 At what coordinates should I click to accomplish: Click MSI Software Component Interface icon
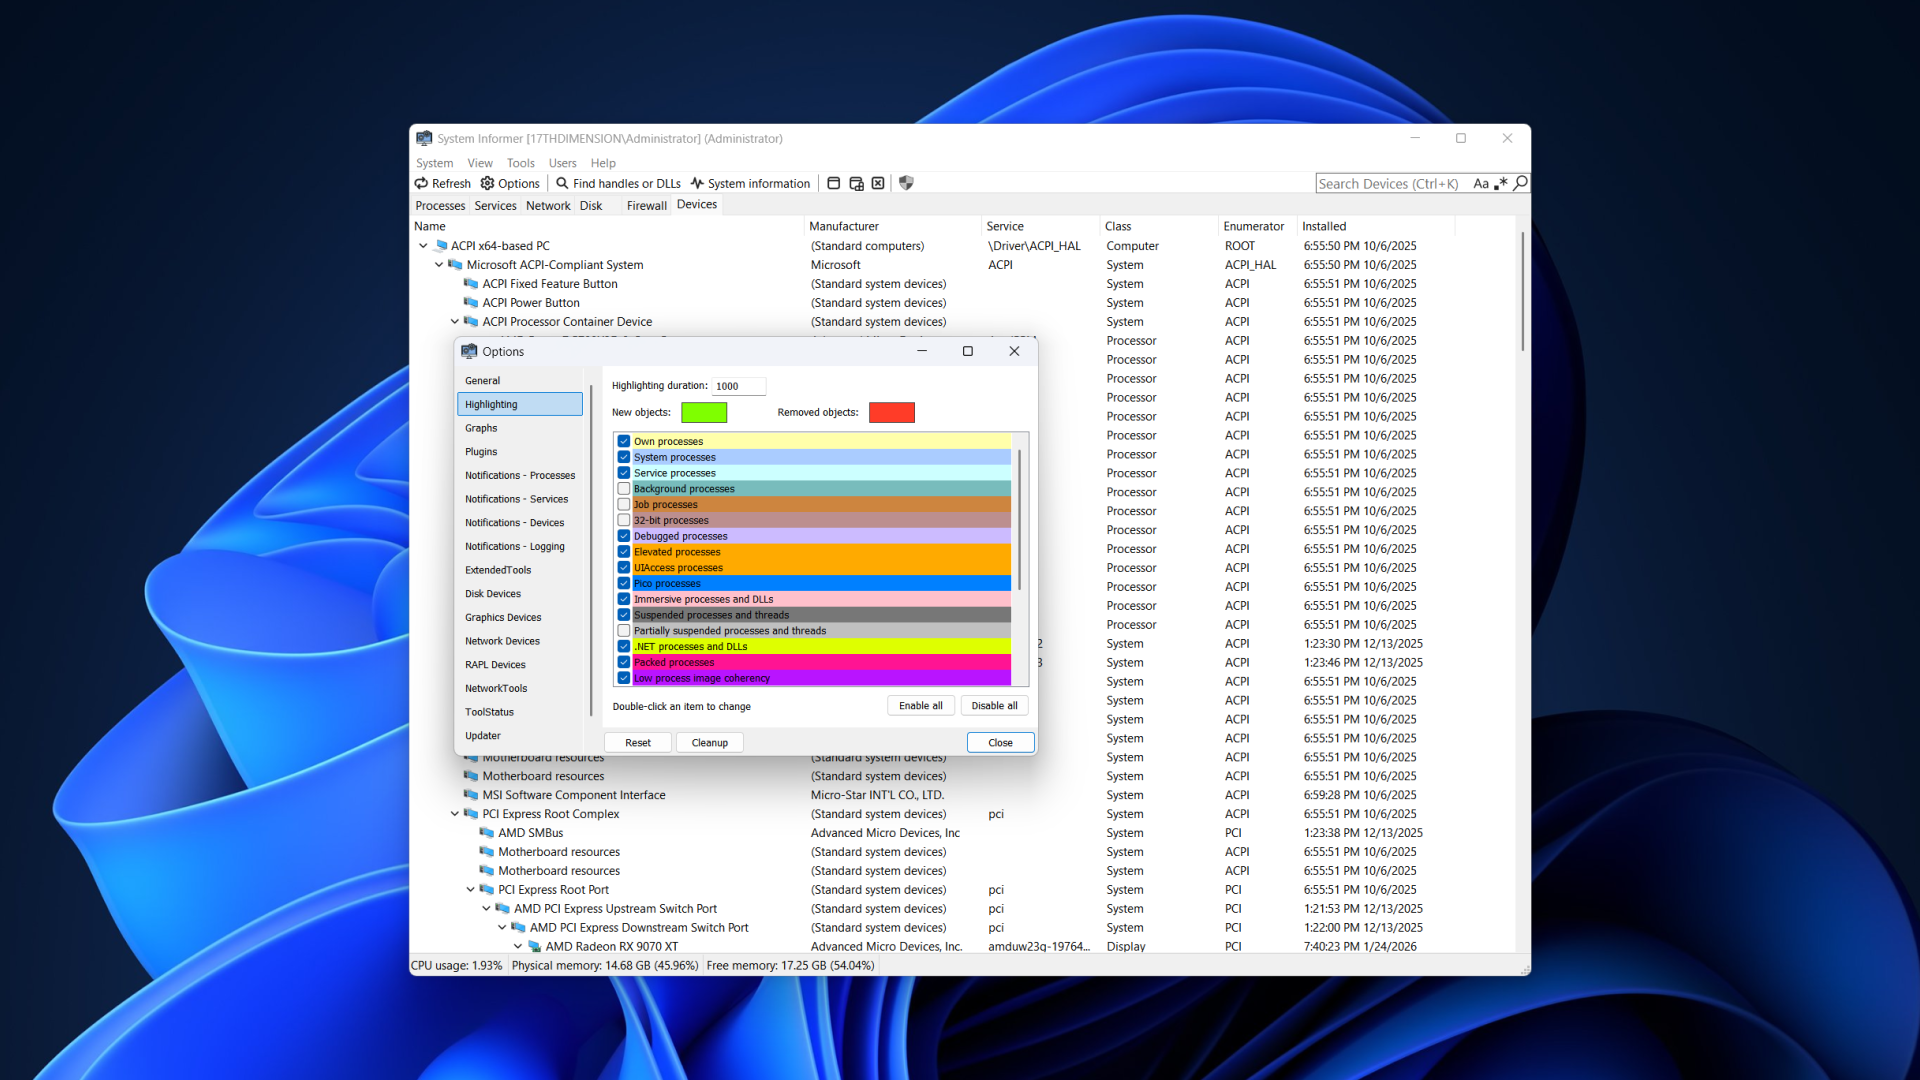pyautogui.click(x=471, y=795)
